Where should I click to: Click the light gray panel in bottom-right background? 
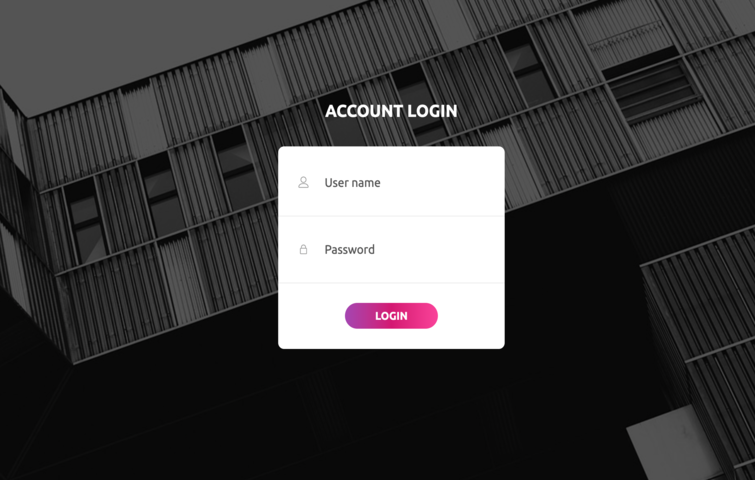point(674,445)
